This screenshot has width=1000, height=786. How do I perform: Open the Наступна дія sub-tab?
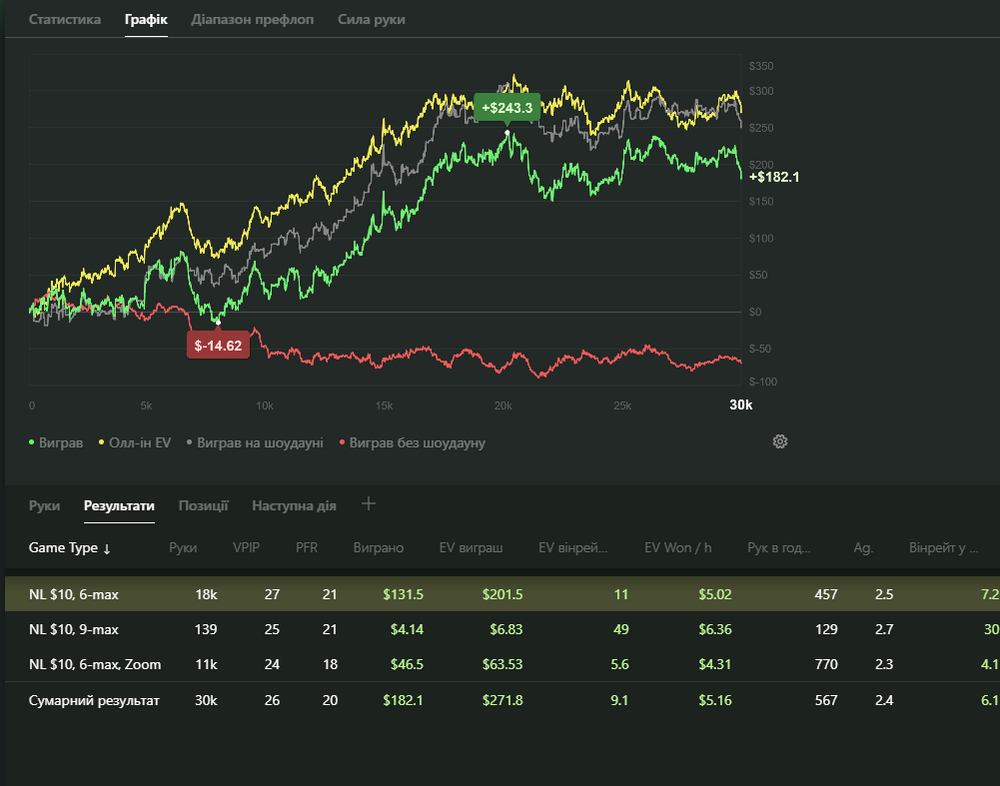tap(294, 506)
